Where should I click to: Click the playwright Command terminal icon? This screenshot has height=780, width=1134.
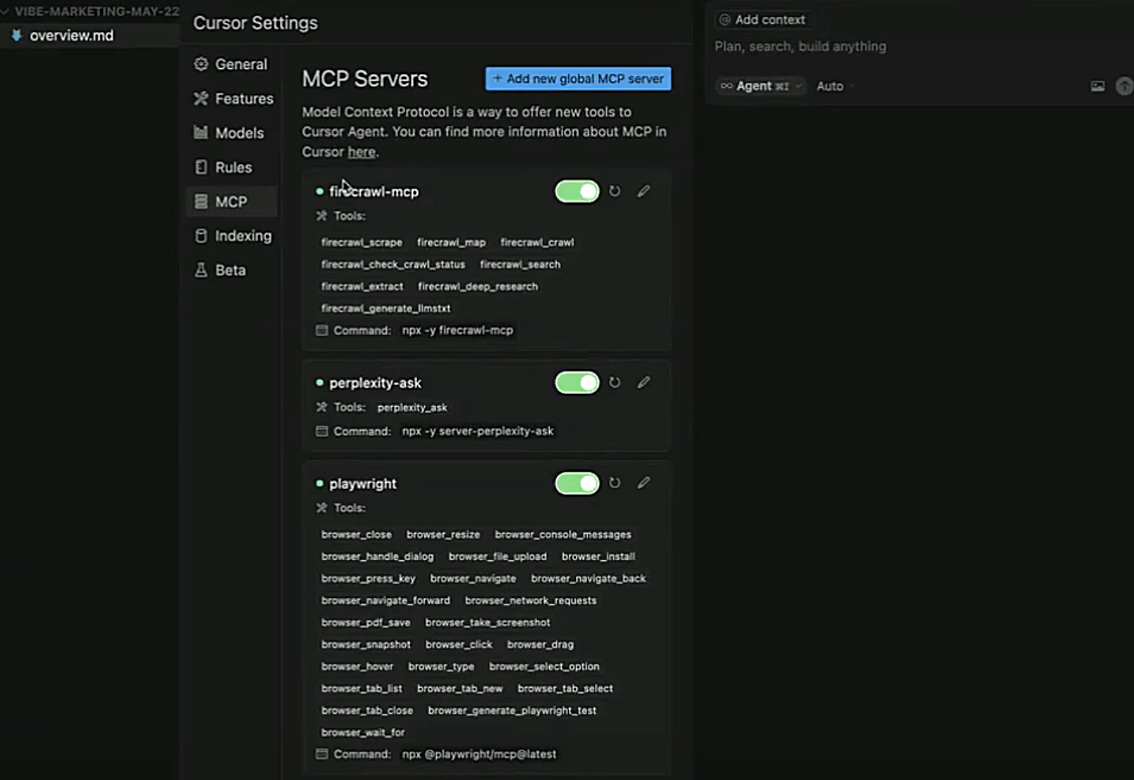pos(322,754)
